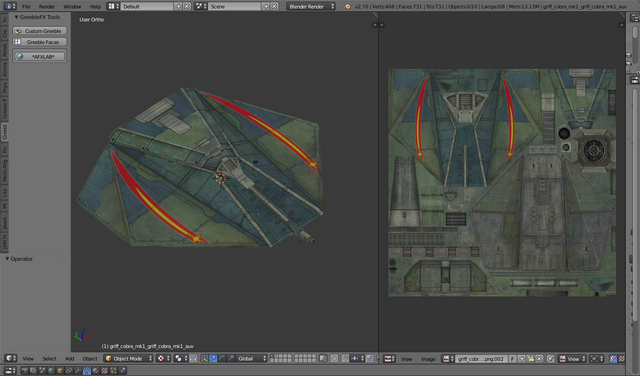Image resolution: width=640 pixels, height=376 pixels.
Task: Toggle pin image in UV editor header
Action: pos(551,359)
